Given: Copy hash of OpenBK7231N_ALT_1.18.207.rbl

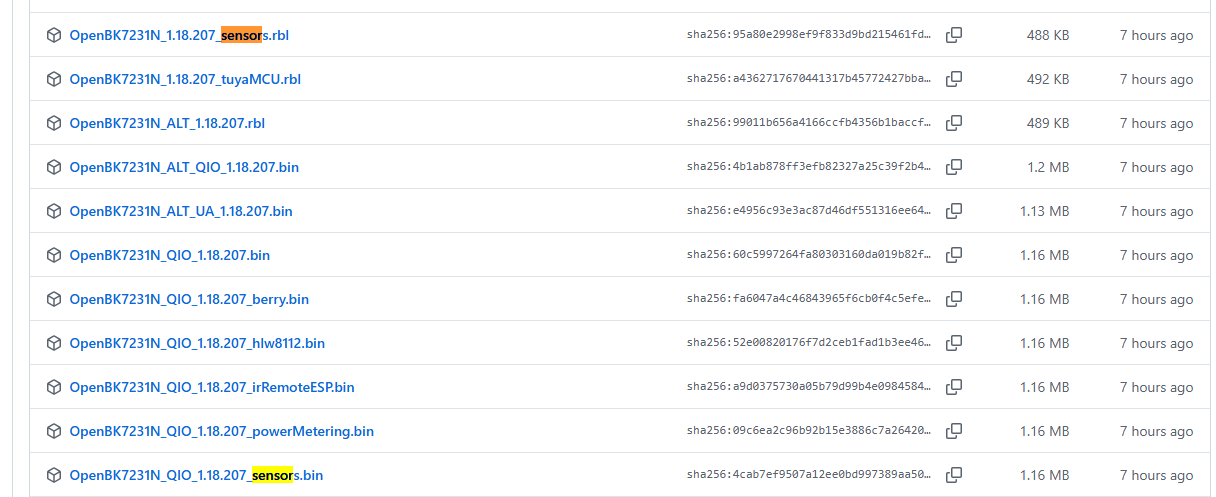Looking at the screenshot, I should click(954, 123).
